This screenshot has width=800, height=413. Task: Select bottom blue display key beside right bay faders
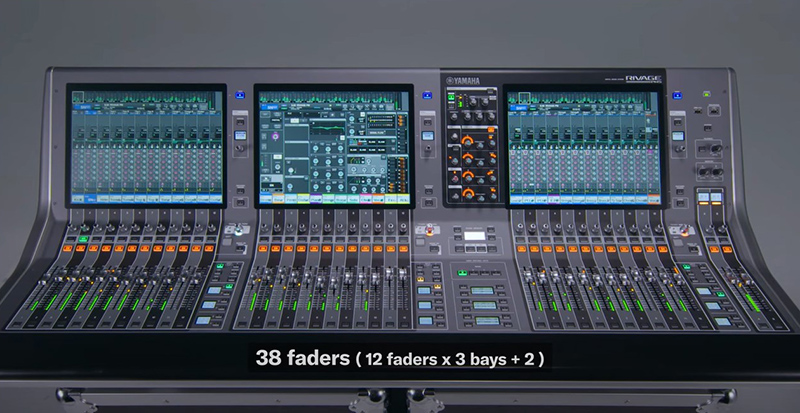click(722, 322)
